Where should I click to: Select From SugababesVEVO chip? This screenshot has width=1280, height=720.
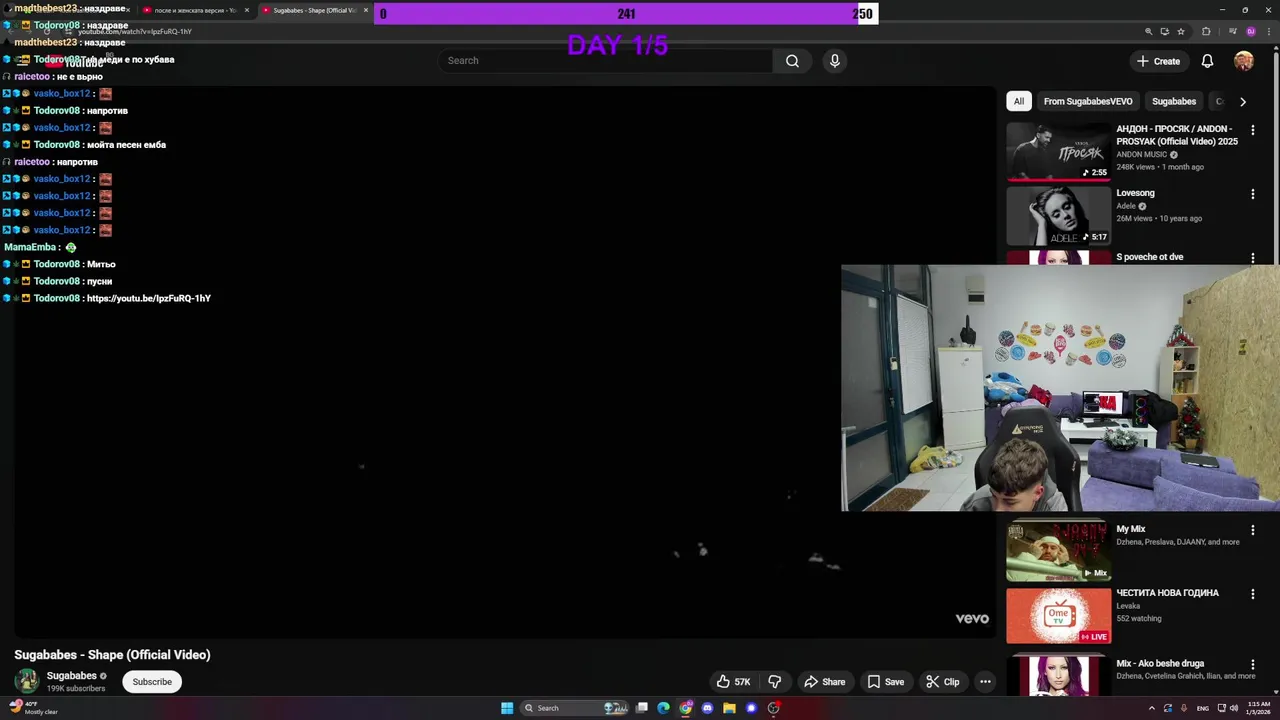(1088, 101)
